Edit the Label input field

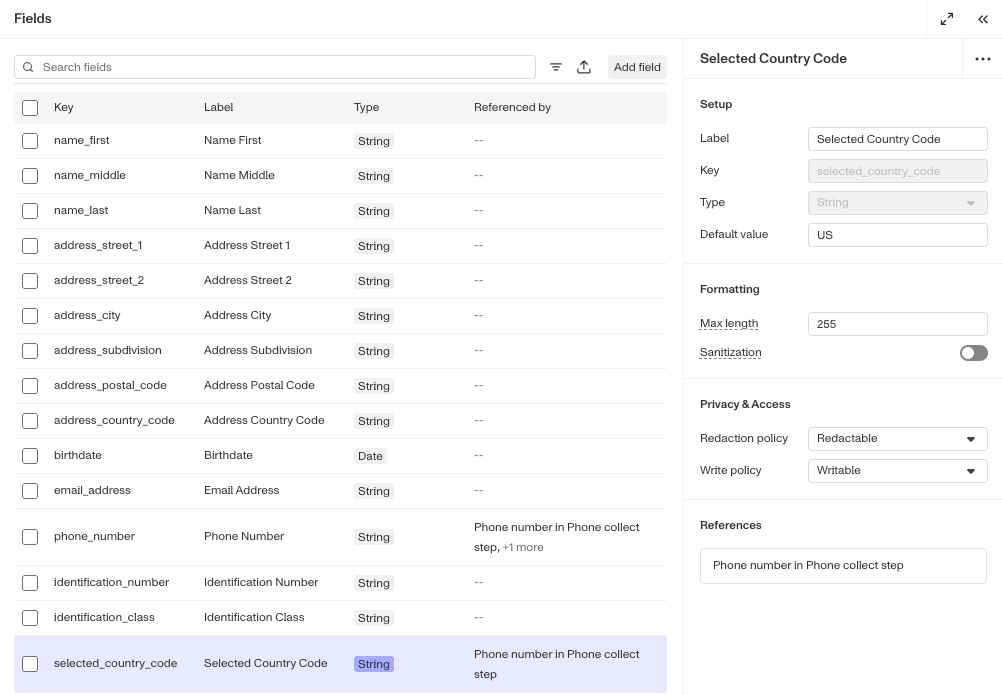point(897,139)
